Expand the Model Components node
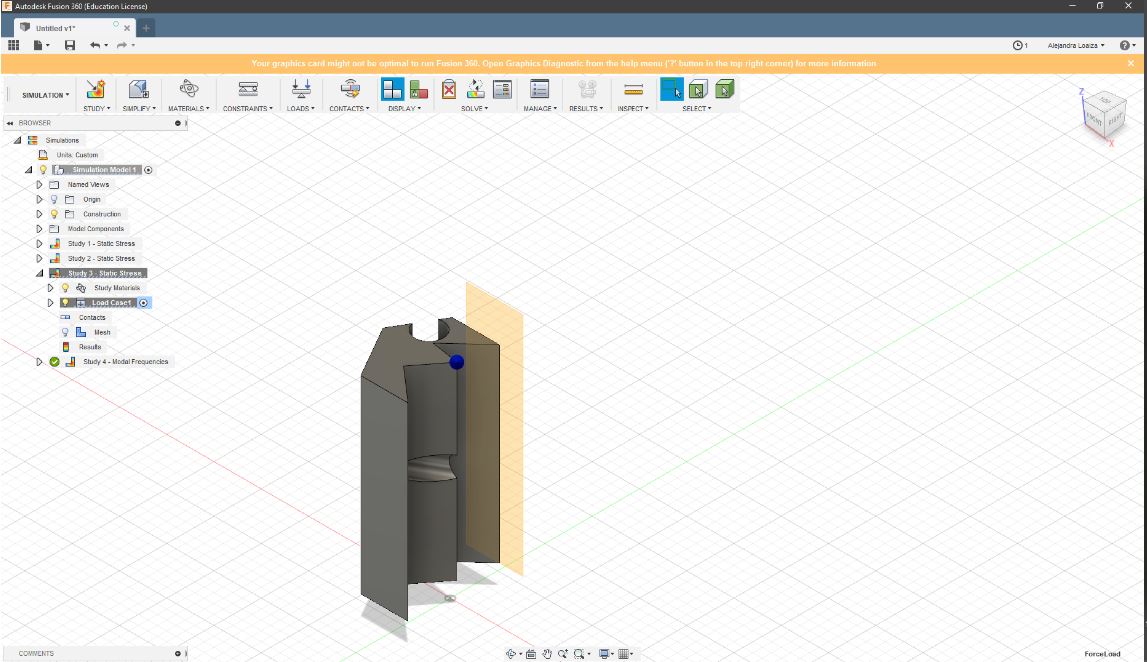The height and width of the screenshot is (662, 1147). [40, 229]
